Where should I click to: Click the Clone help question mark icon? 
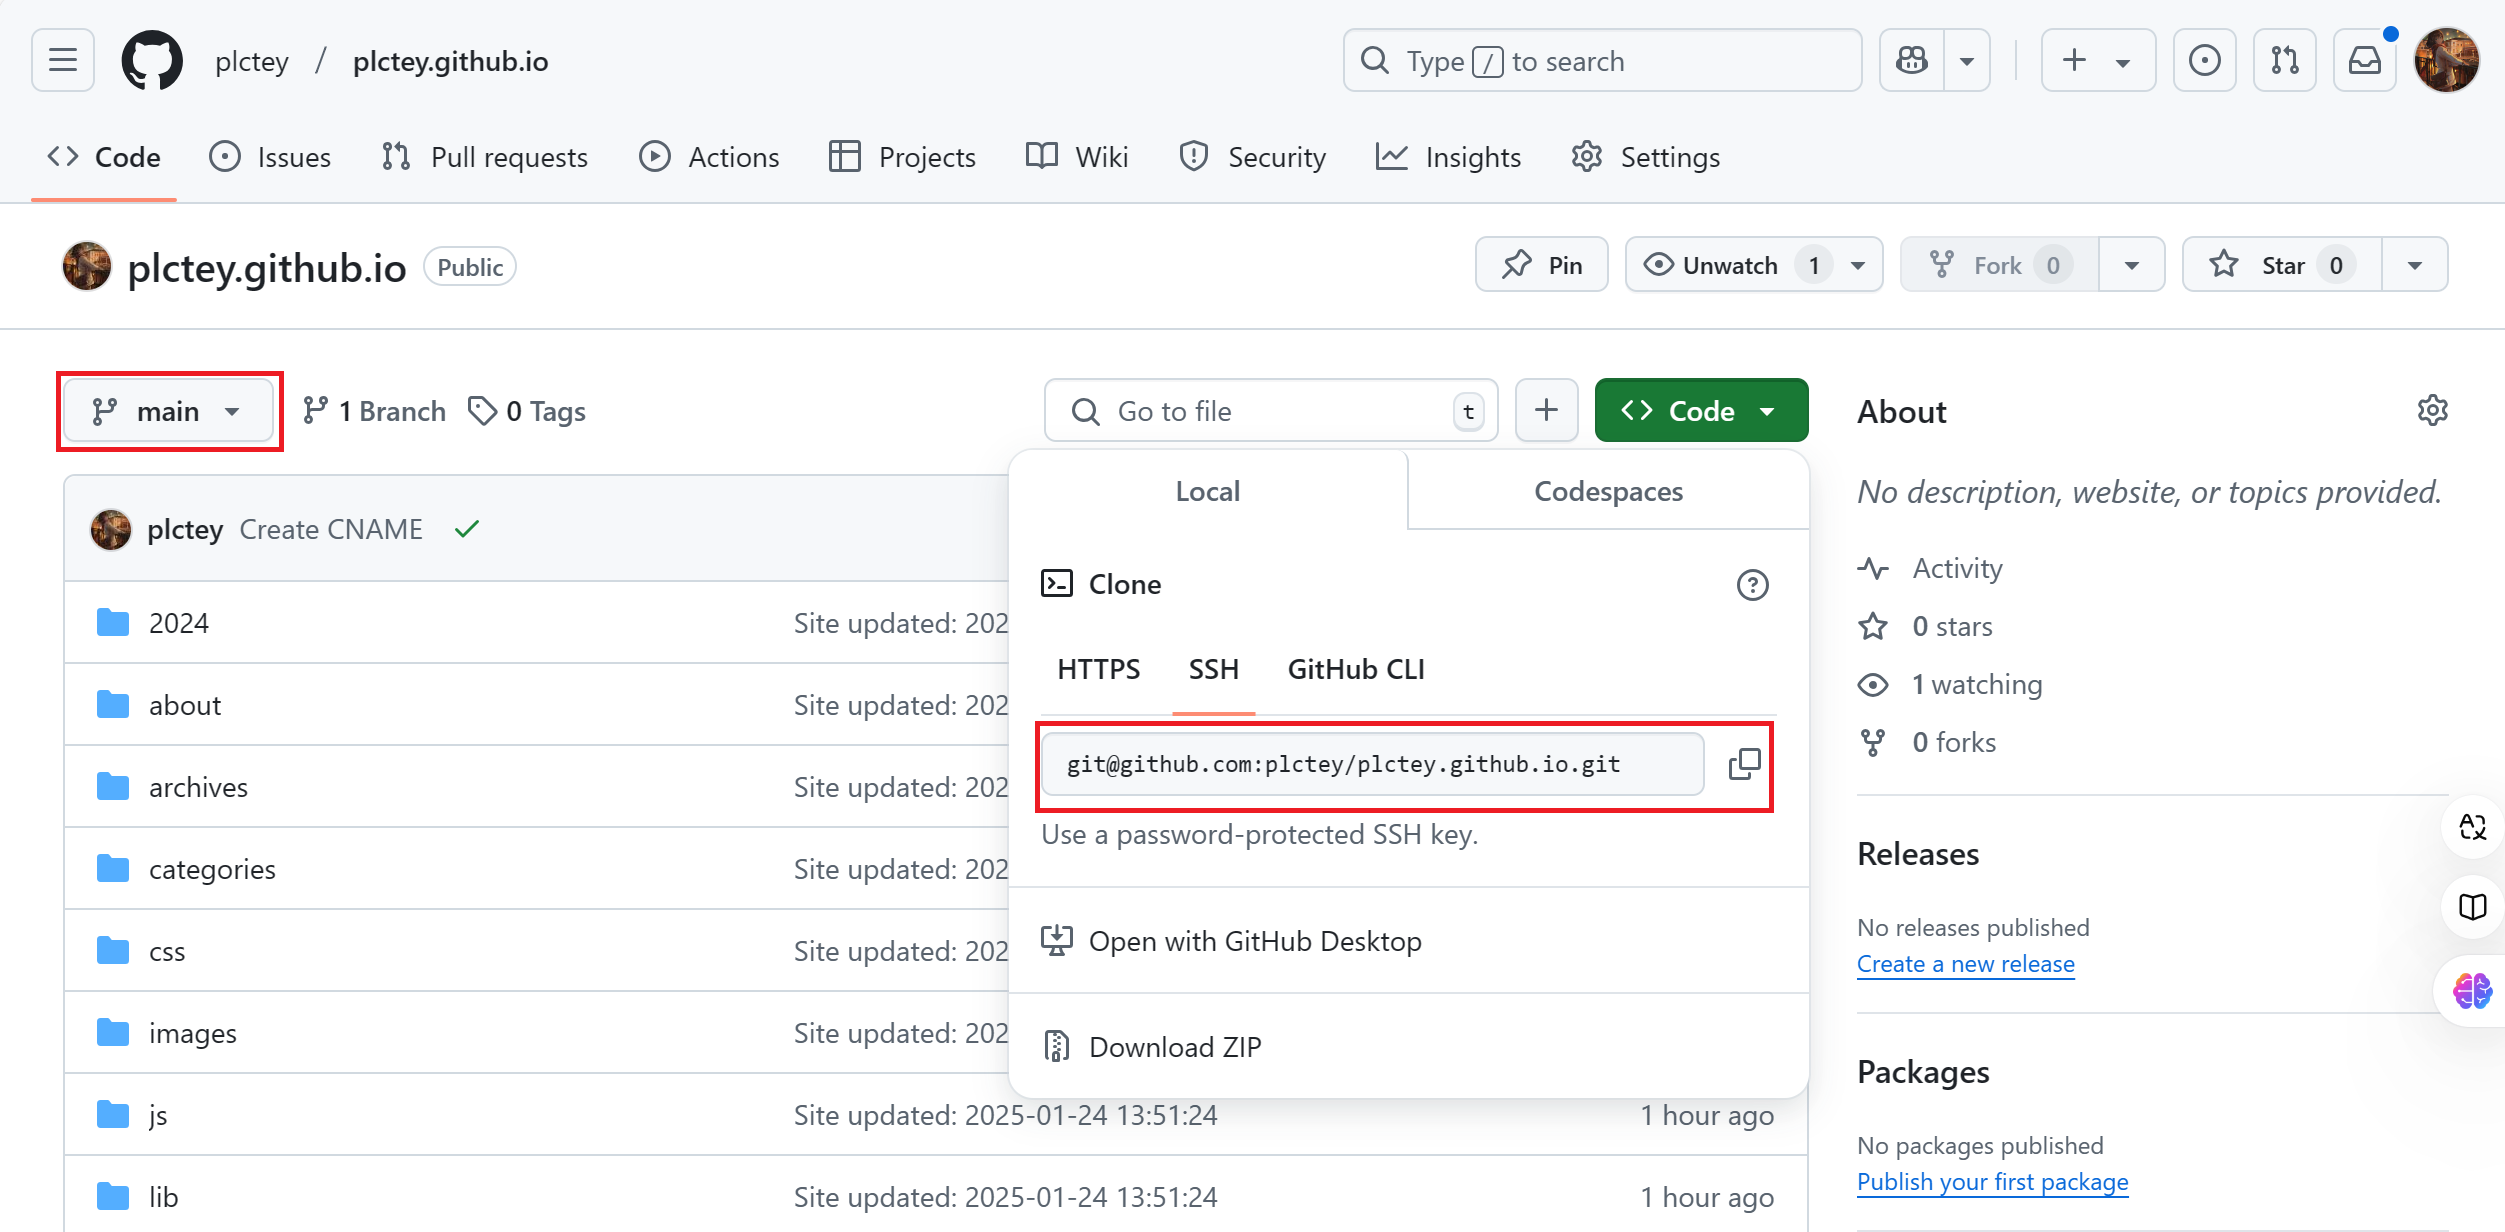(1752, 585)
